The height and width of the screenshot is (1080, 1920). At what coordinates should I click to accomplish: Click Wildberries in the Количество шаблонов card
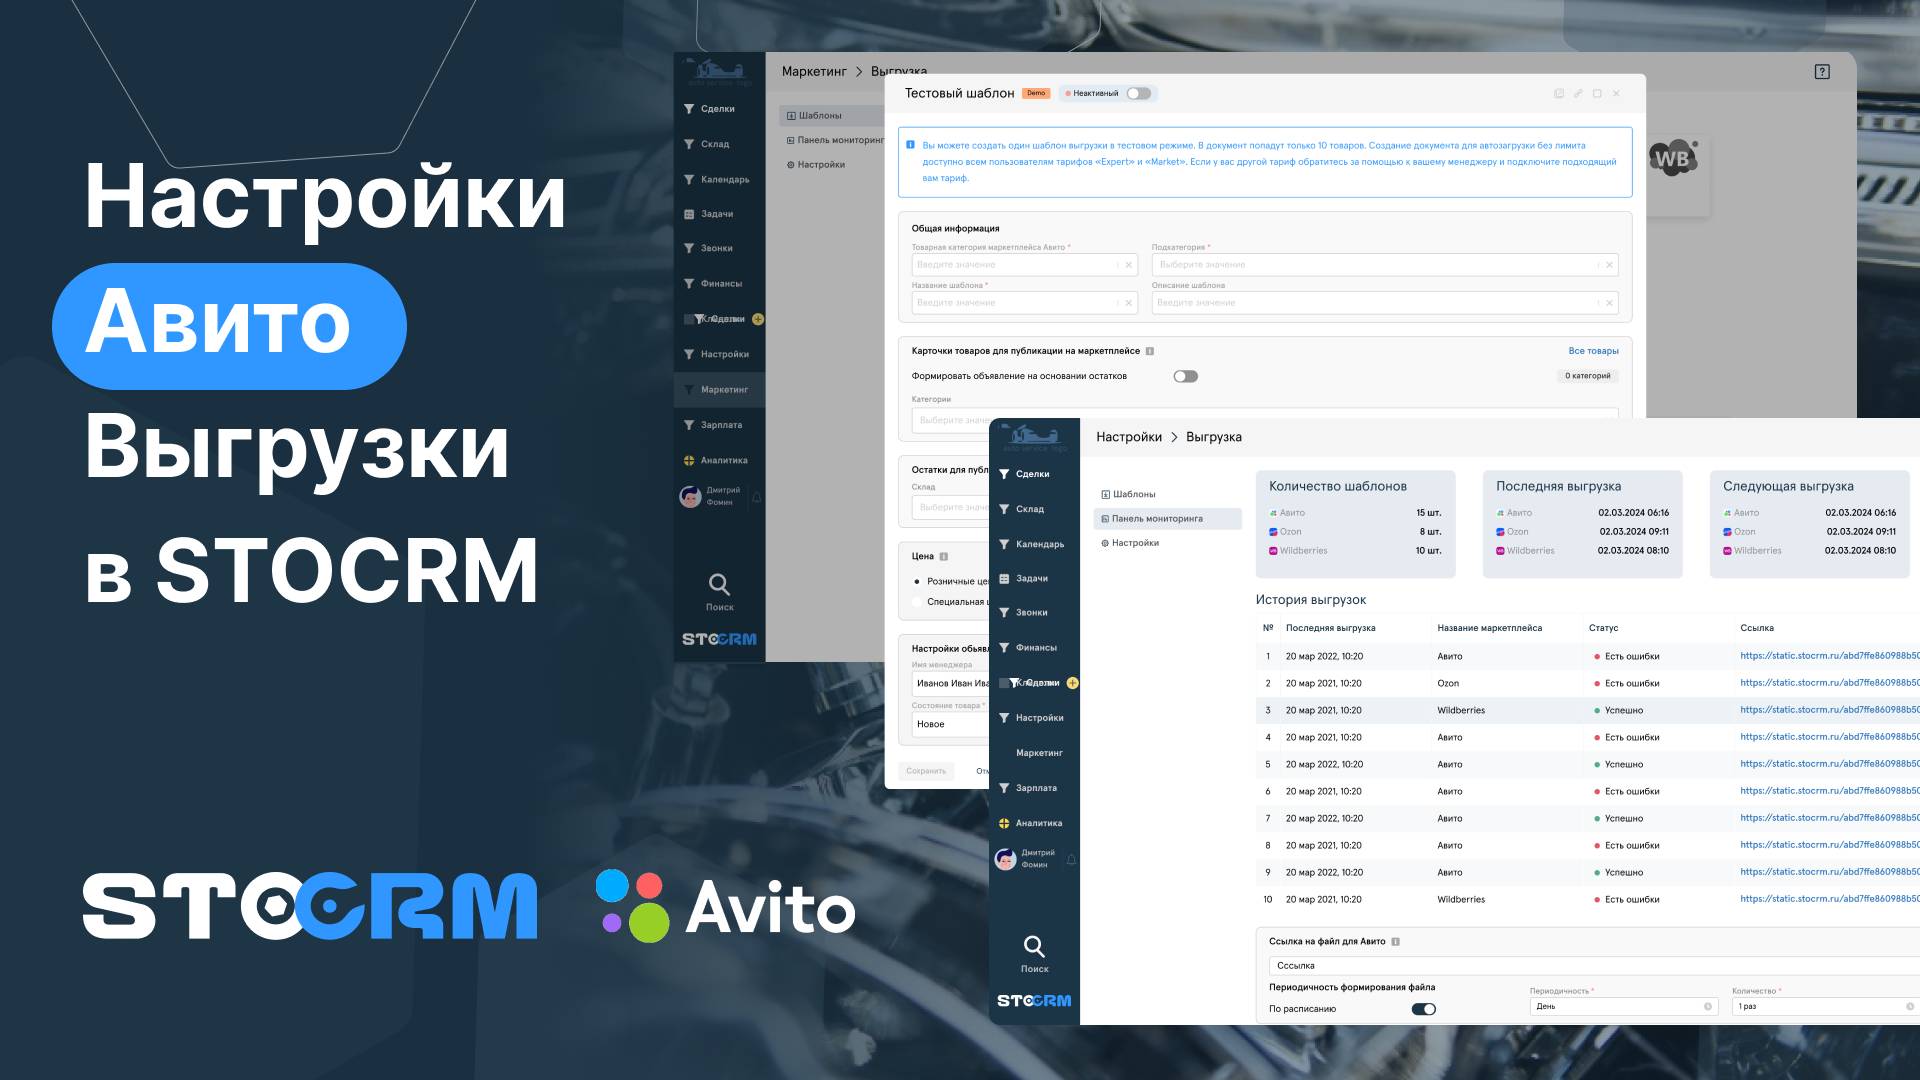(1303, 551)
